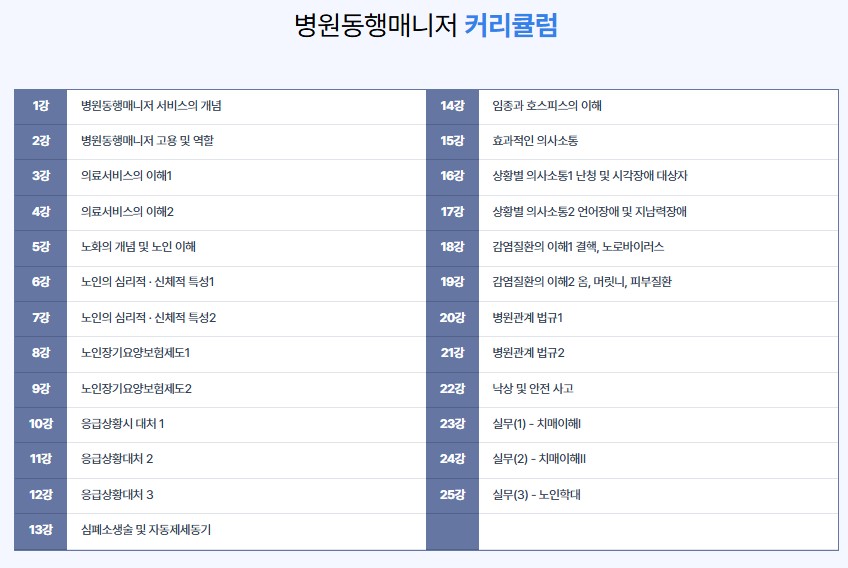Click 효과적인 의사소통 lecture title
848x568 pixels.
[x=535, y=141]
